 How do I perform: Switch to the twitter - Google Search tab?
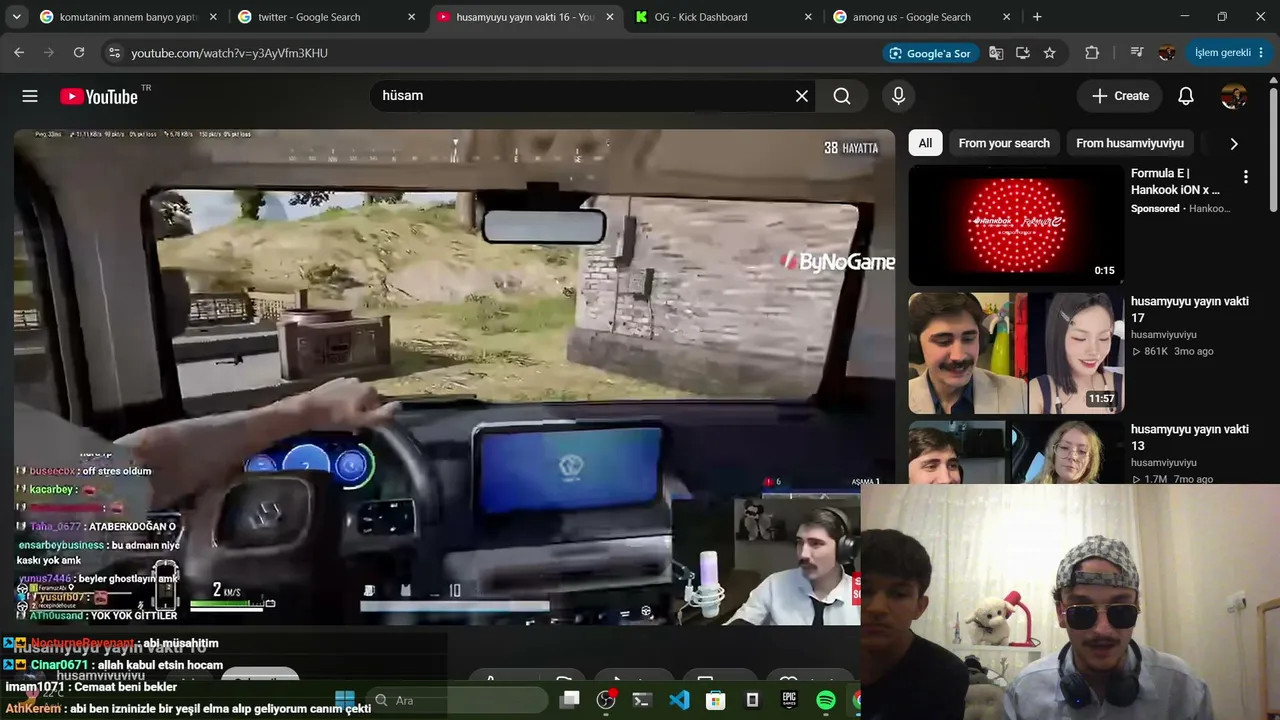tap(326, 17)
